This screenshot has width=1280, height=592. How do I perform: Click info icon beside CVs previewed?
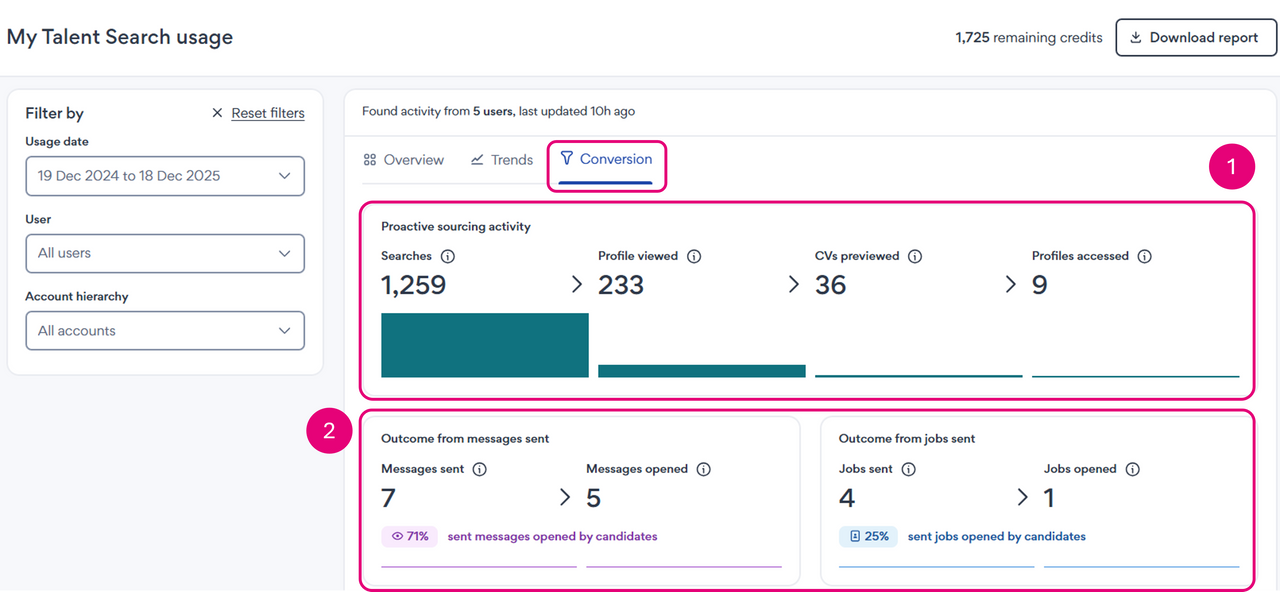coord(915,256)
